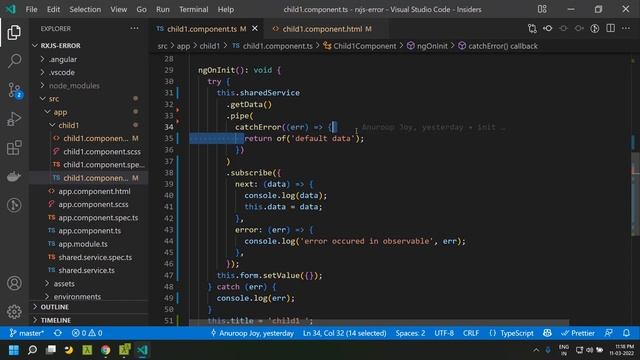The image size is (640, 360).
Task: Open Source Control view with badge
Action: [14, 90]
